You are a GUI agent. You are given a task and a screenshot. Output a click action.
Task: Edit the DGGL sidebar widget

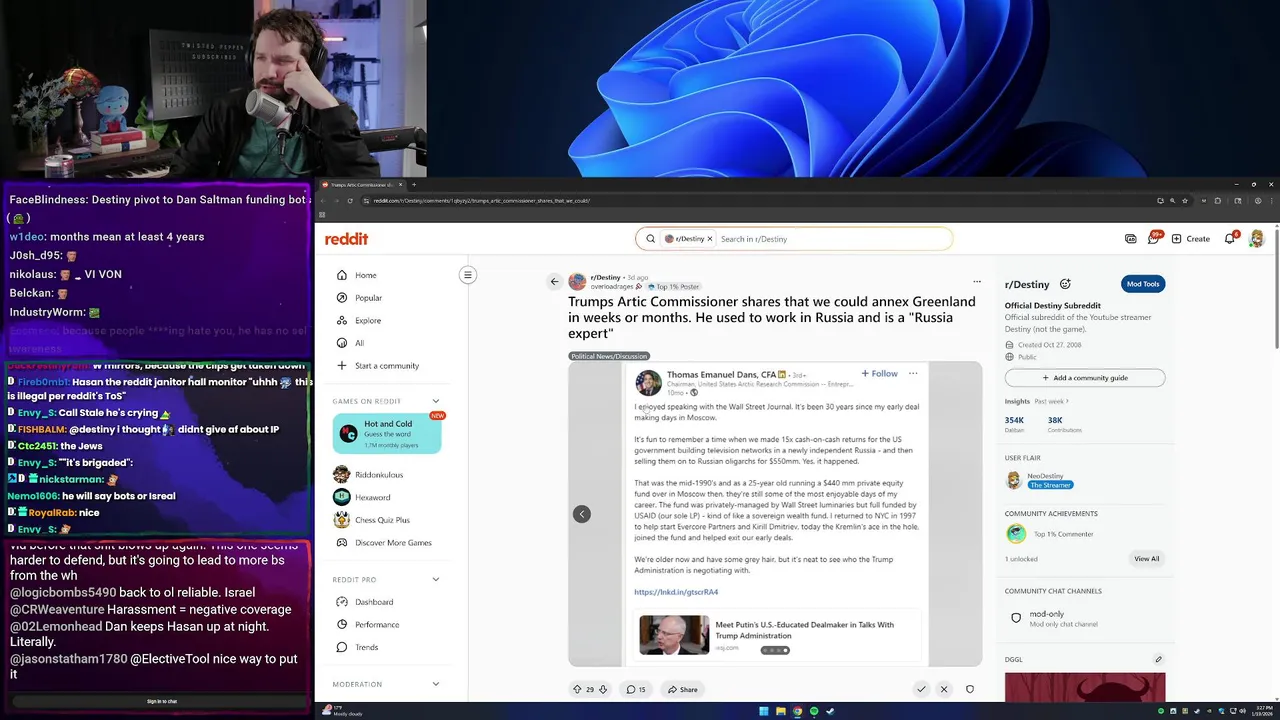click(1158, 659)
